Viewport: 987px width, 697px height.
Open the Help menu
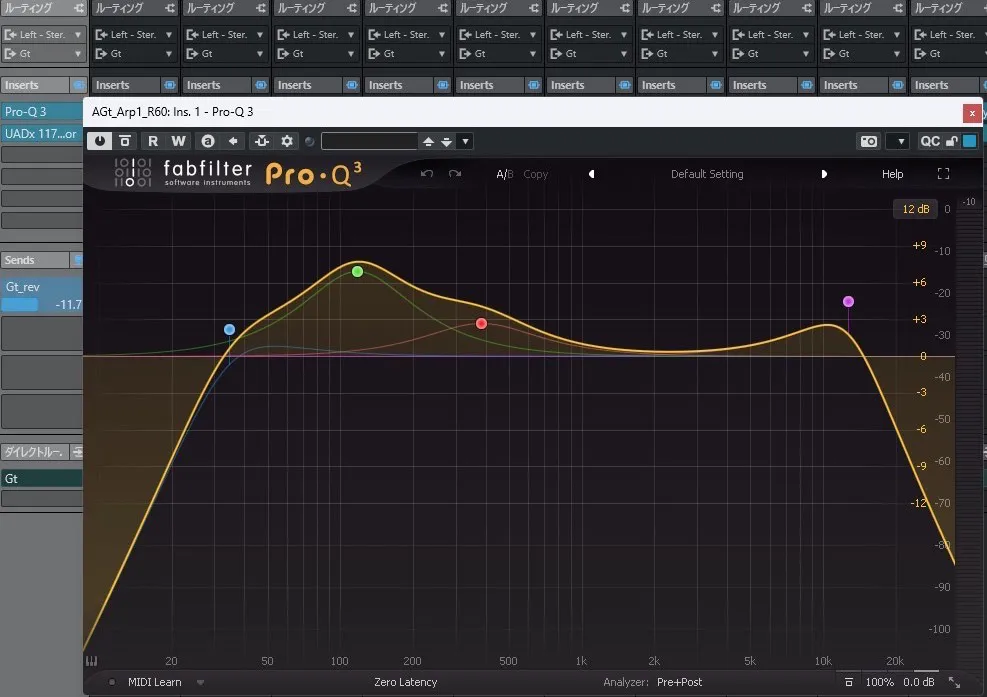(x=892, y=174)
